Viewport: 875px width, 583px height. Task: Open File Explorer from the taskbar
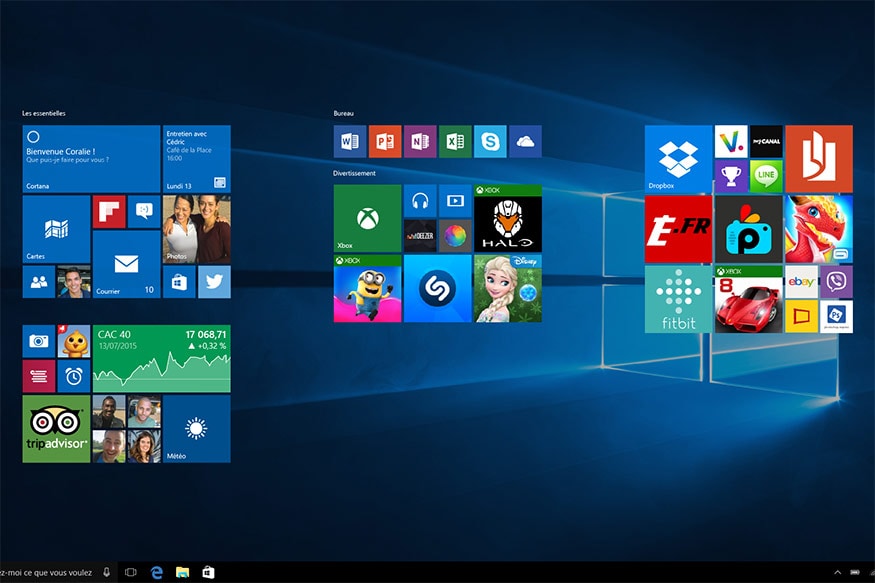182,572
